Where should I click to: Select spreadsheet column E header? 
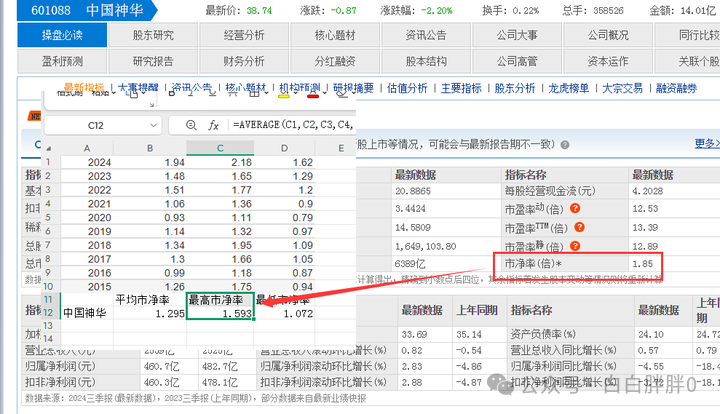pos(341,148)
